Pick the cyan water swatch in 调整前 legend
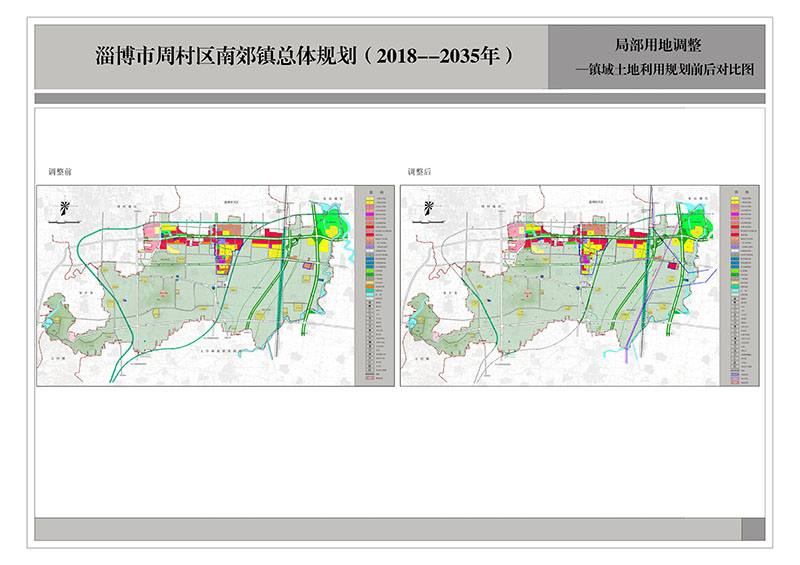The height and width of the screenshot is (565, 800). tap(369, 295)
